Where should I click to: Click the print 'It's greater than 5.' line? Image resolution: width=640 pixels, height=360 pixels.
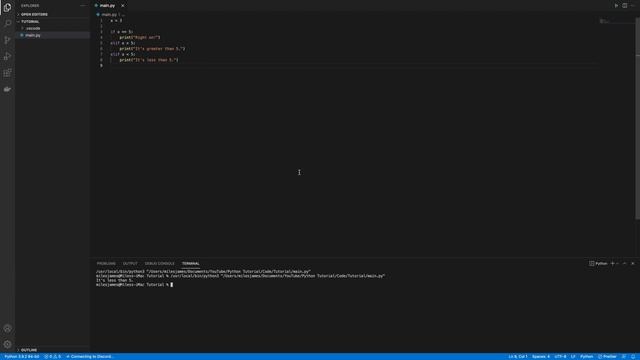tap(152, 49)
